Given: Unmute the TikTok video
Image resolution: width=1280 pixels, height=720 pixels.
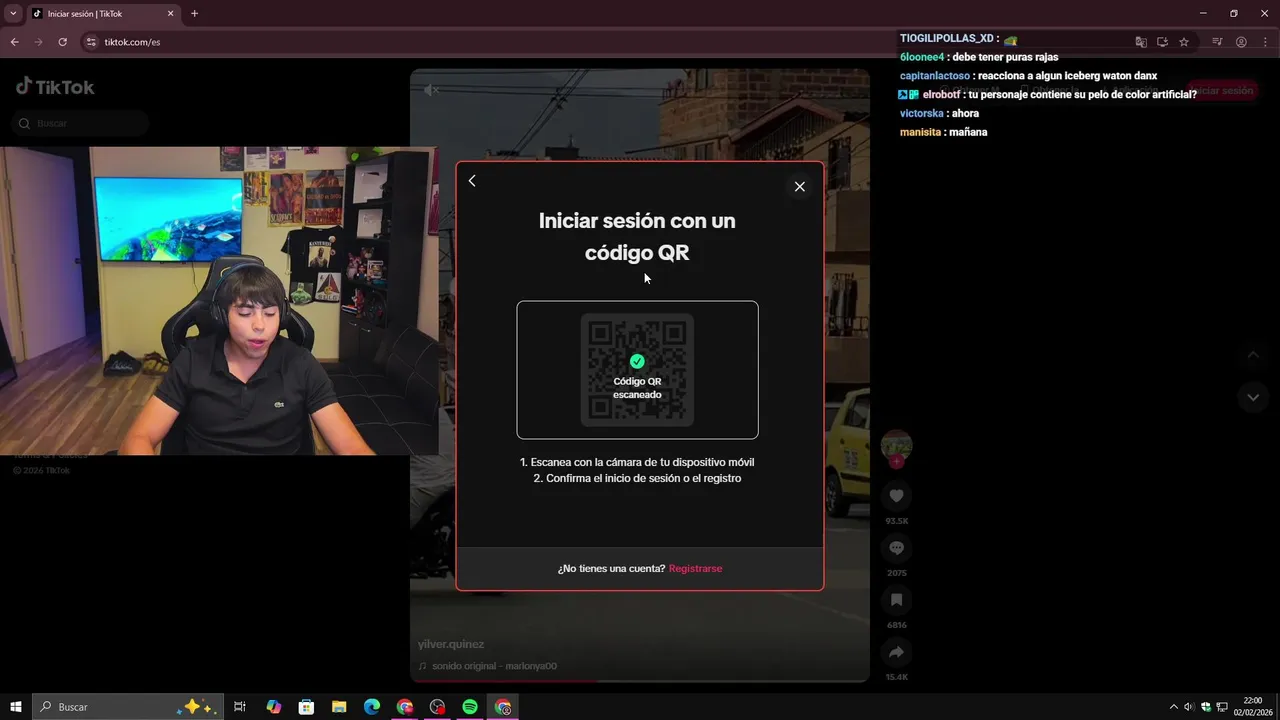Looking at the screenshot, I should click(431, 90).
